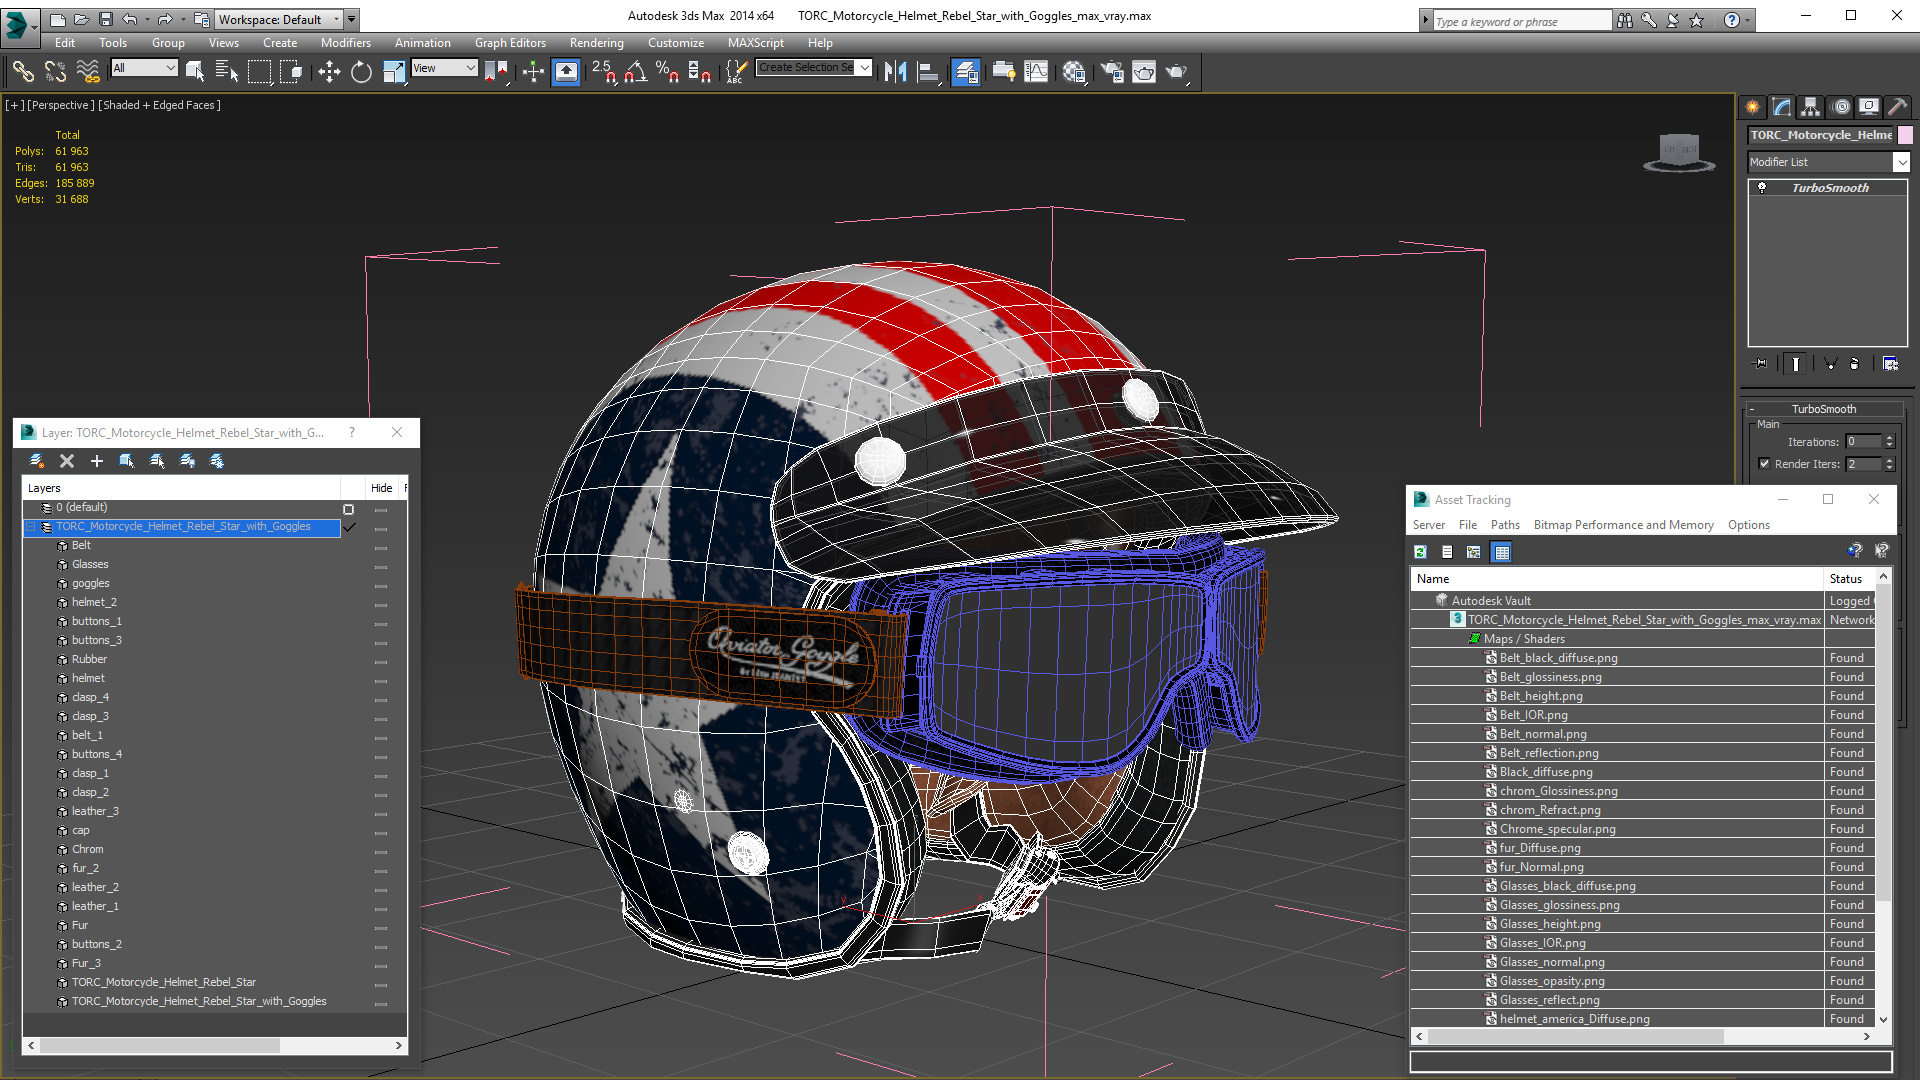The width and height of the screenshot is (1920, 1080).
Task: Toggle current layer checkbox for 0 (default)
Action: point(348,509)
